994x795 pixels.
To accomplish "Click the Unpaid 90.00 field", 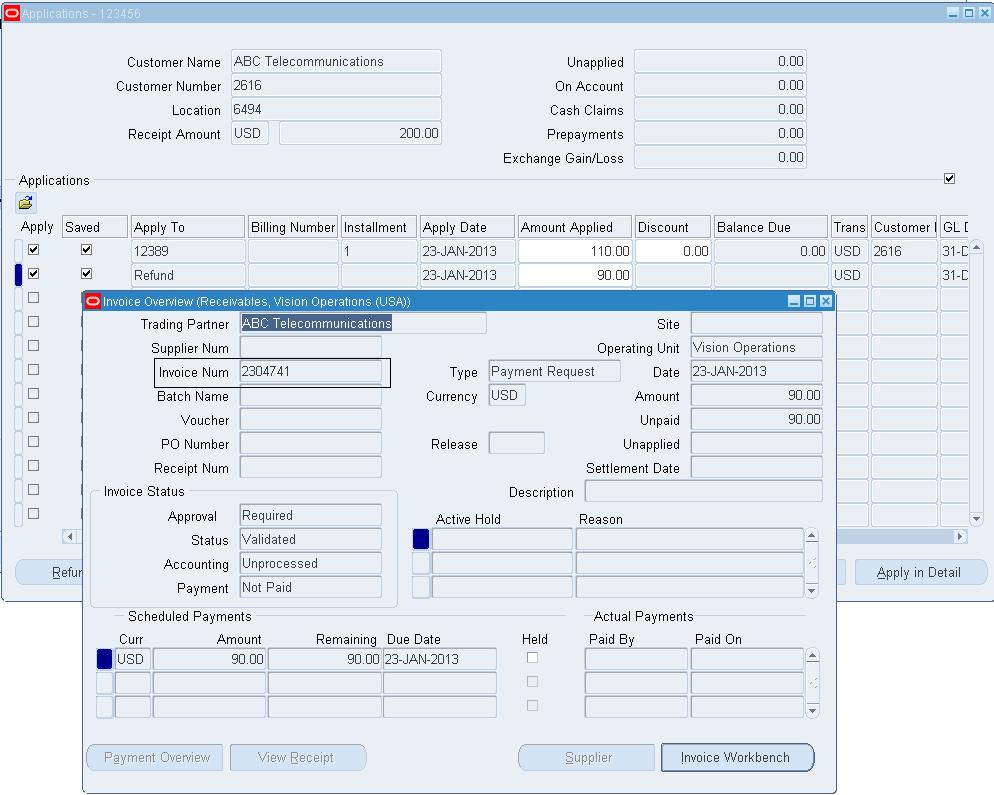I will coord(756,420).
